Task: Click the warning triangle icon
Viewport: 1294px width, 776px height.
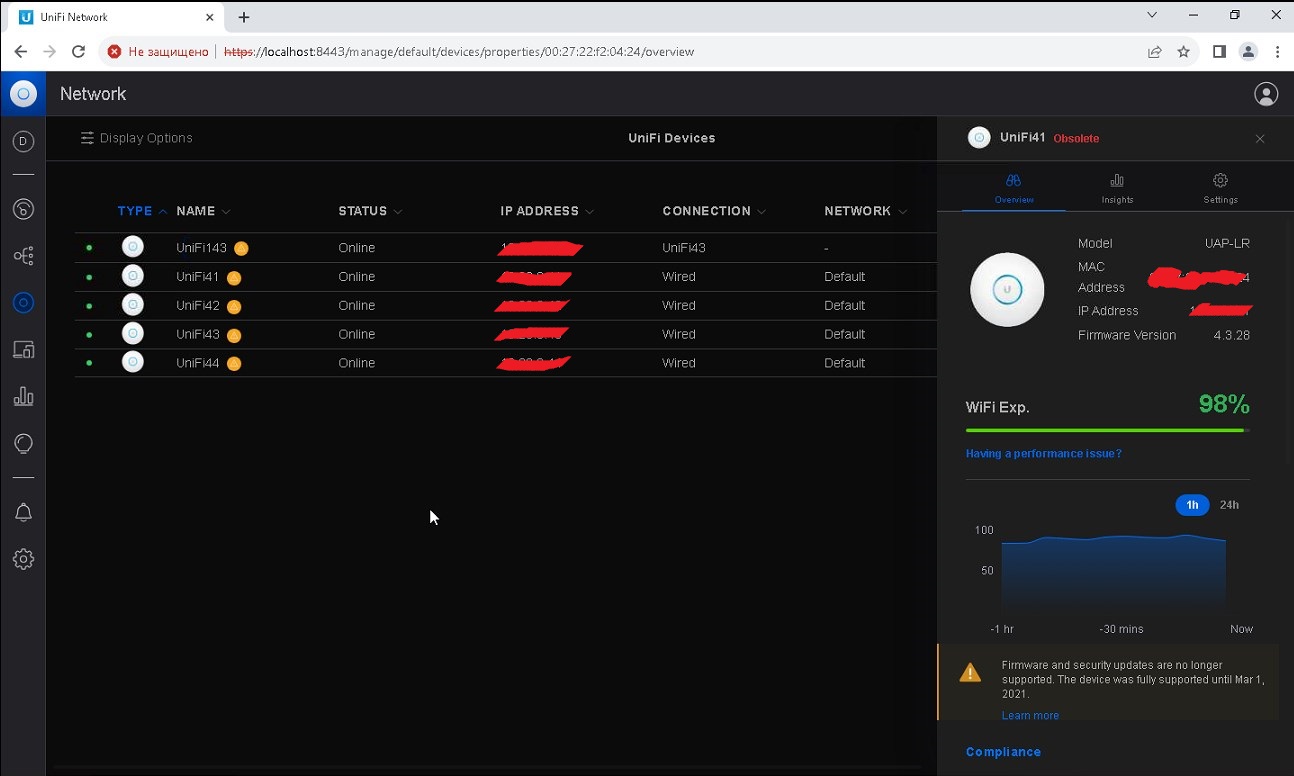Action: [x=970, y=673]
